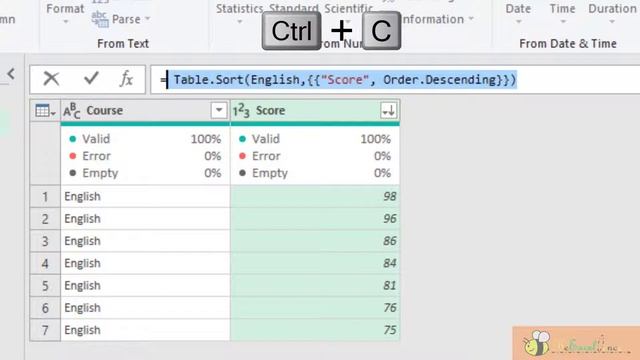640x360 pixels.
Task: Click the Score cell showing 86
Action: pyautogui.click(x=315, y=241)
